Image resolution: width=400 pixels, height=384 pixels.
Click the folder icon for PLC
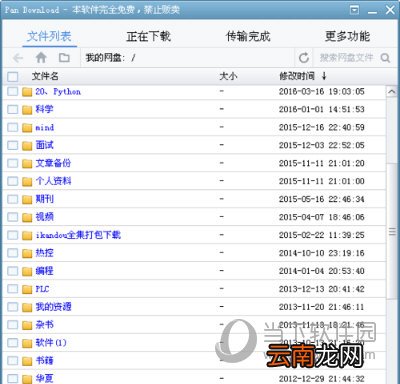[x=27, y=290]
